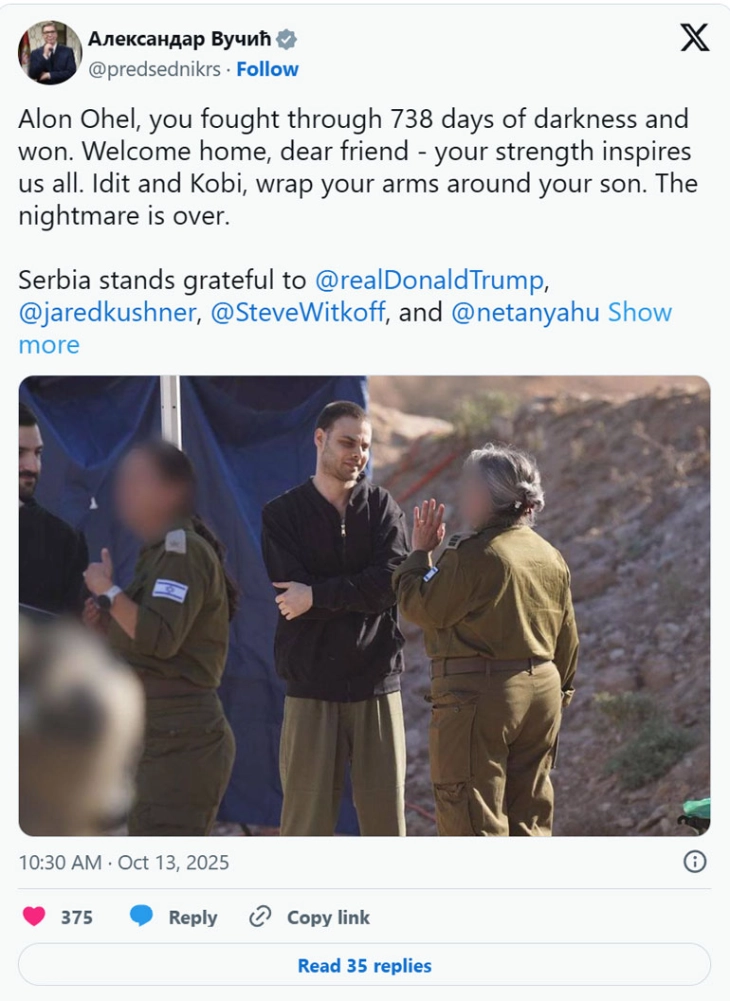Open the info icon beside the date
Image resolution: width=730 pixels, height=1001 pixels.
pos(695,862)
